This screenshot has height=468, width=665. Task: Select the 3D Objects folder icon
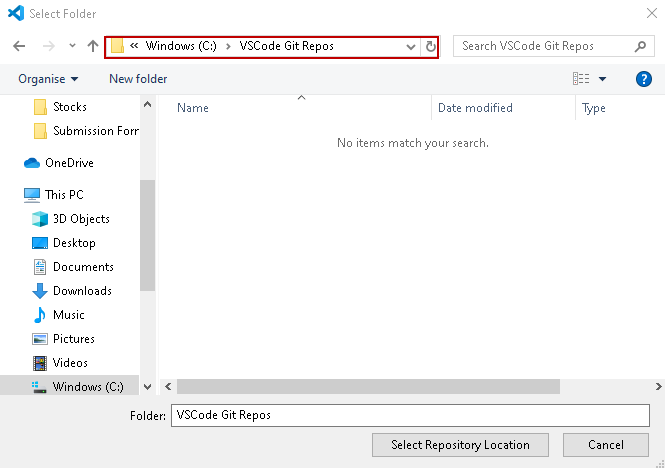[x=40, y=219]
